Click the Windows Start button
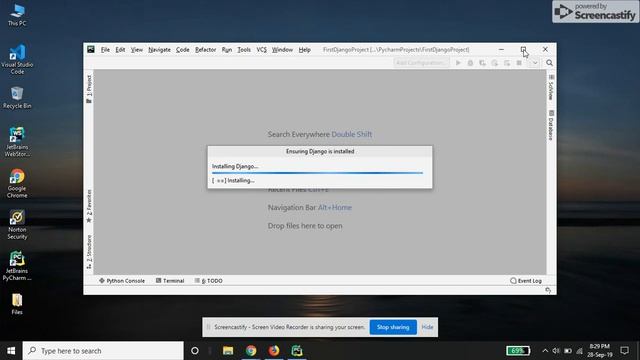 click(11, 351)
